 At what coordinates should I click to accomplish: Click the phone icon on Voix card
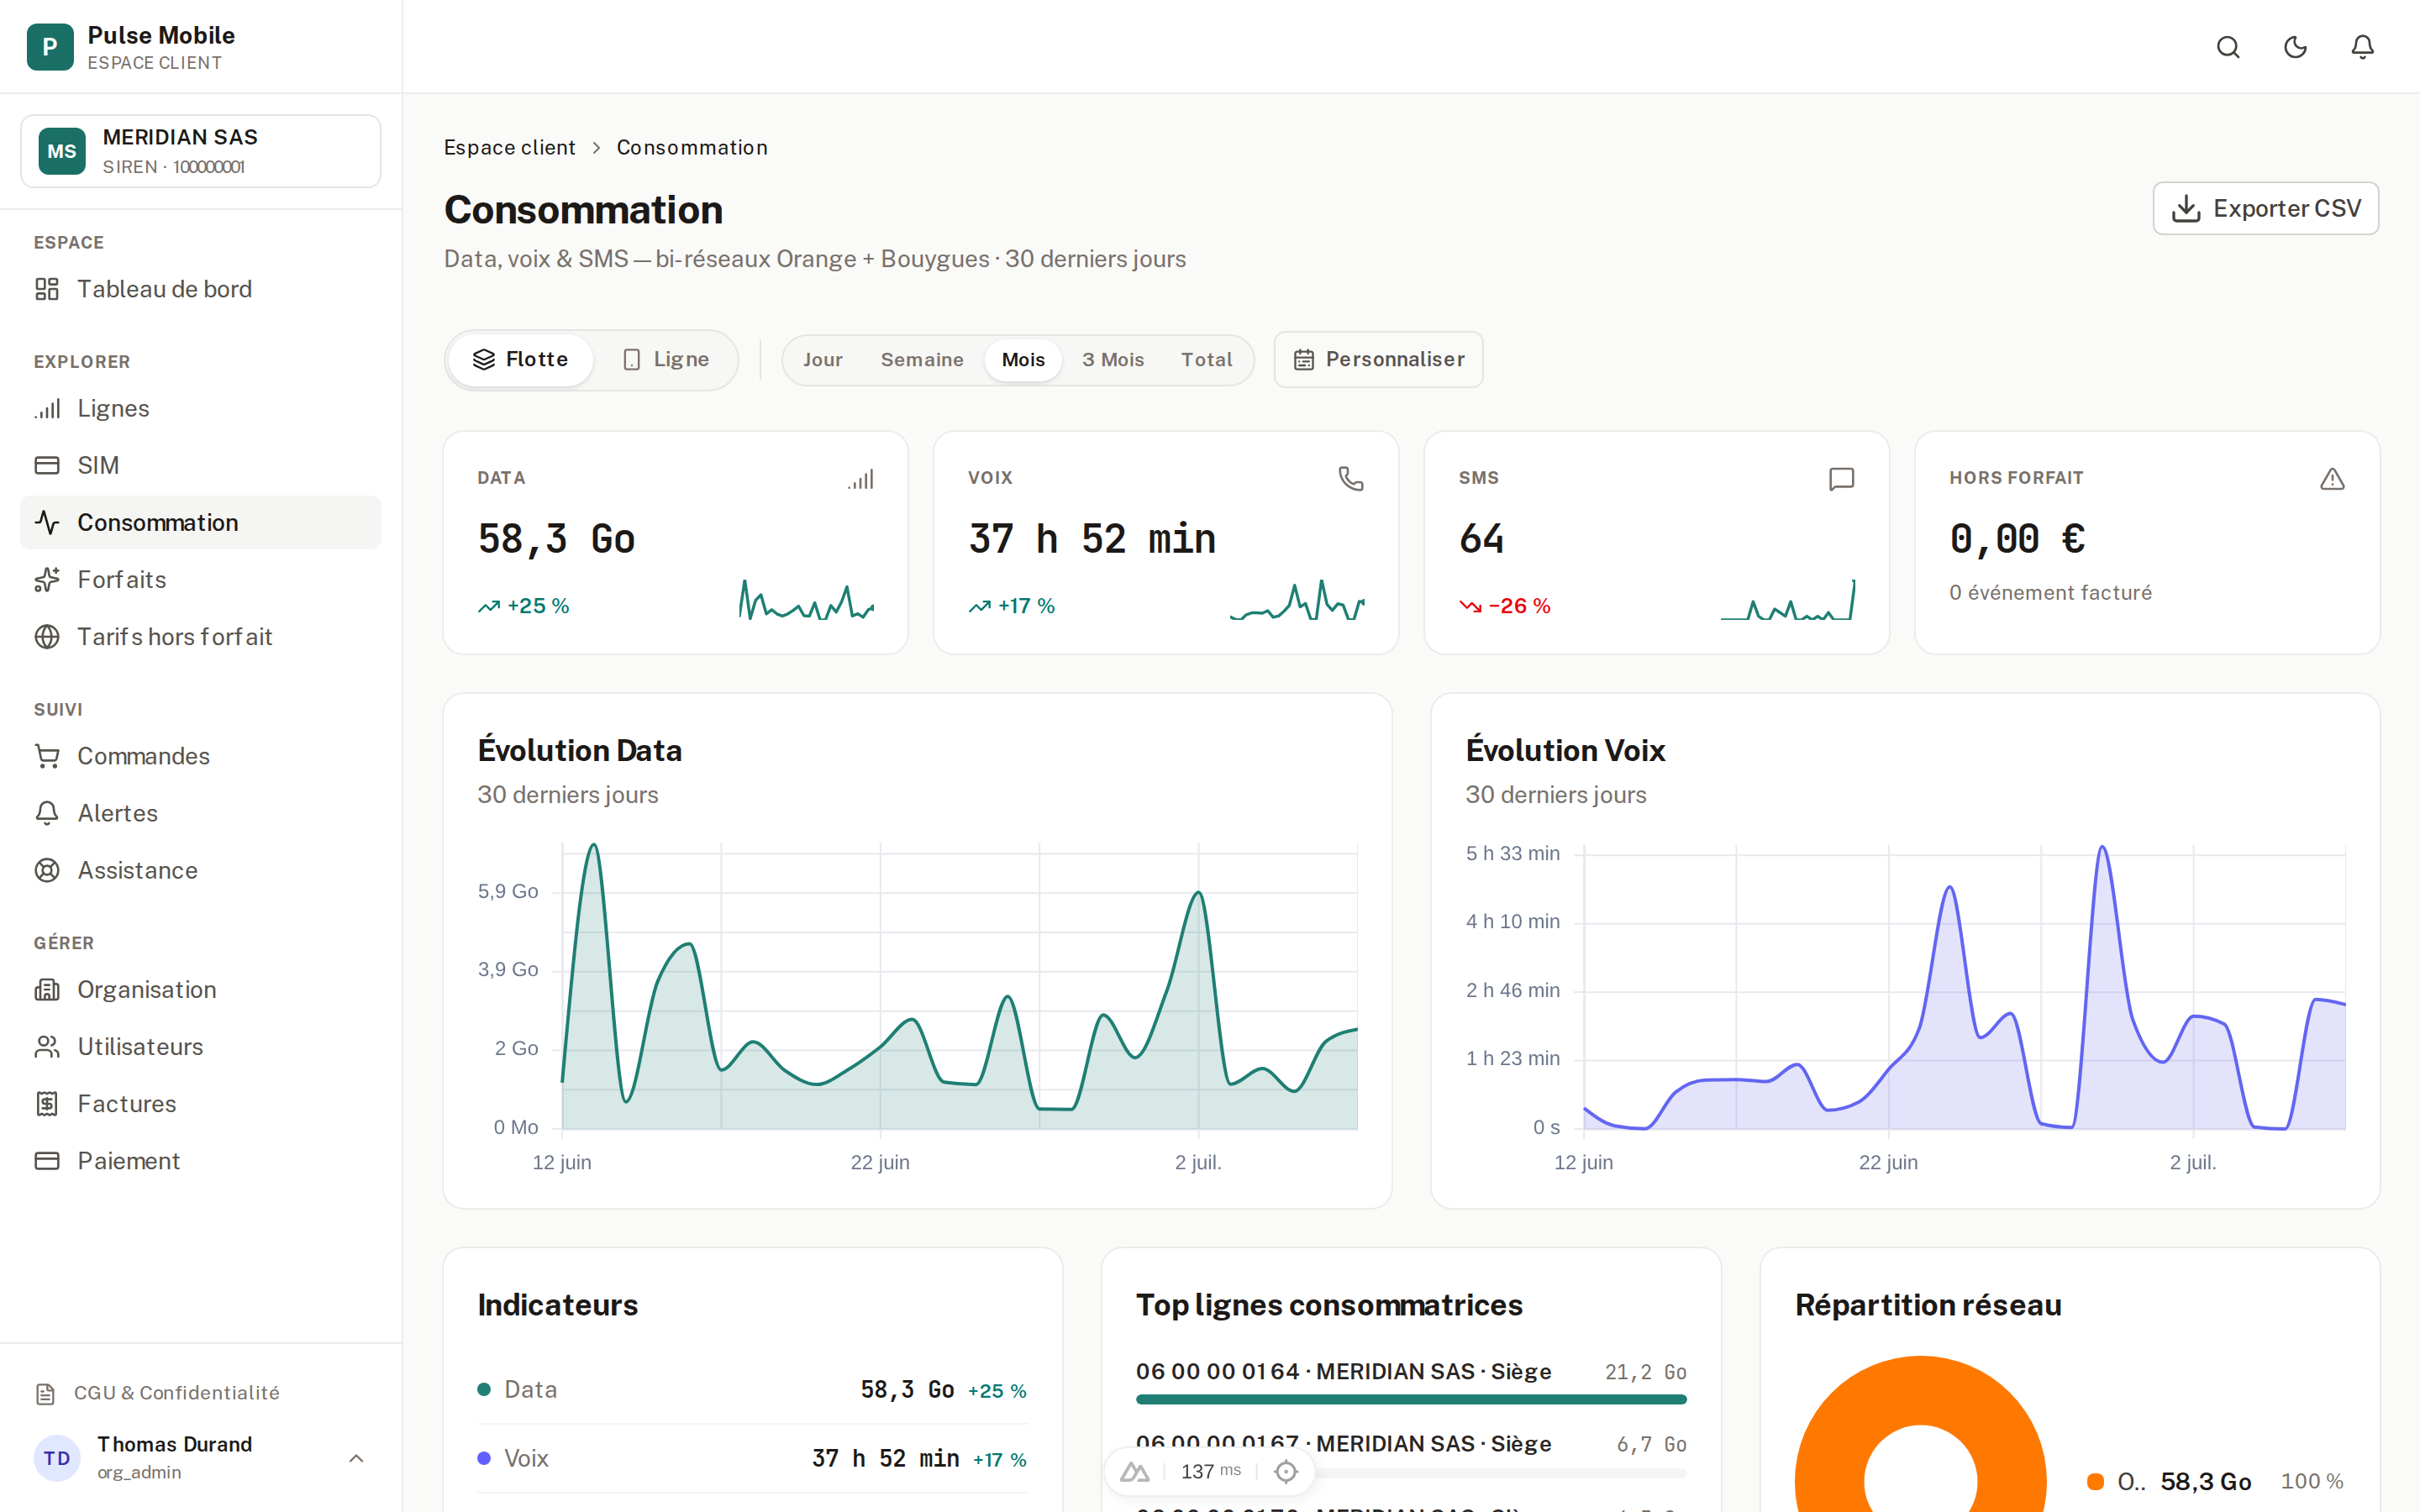point(1351,479)
